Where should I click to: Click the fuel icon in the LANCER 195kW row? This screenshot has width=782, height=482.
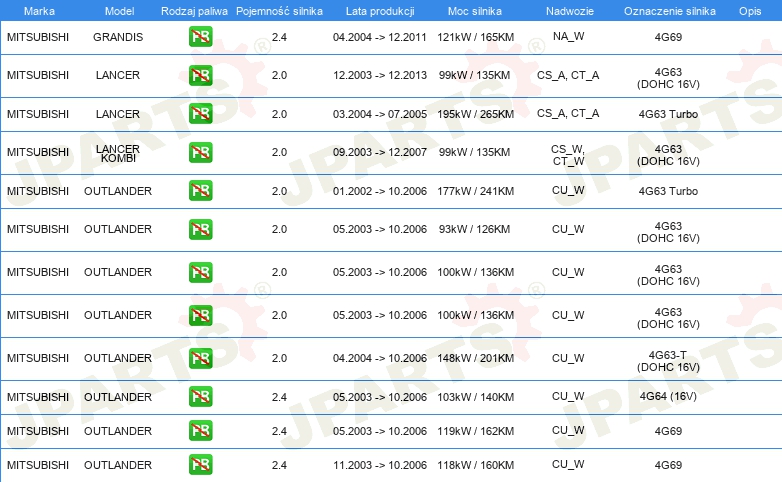coord(200,114)
